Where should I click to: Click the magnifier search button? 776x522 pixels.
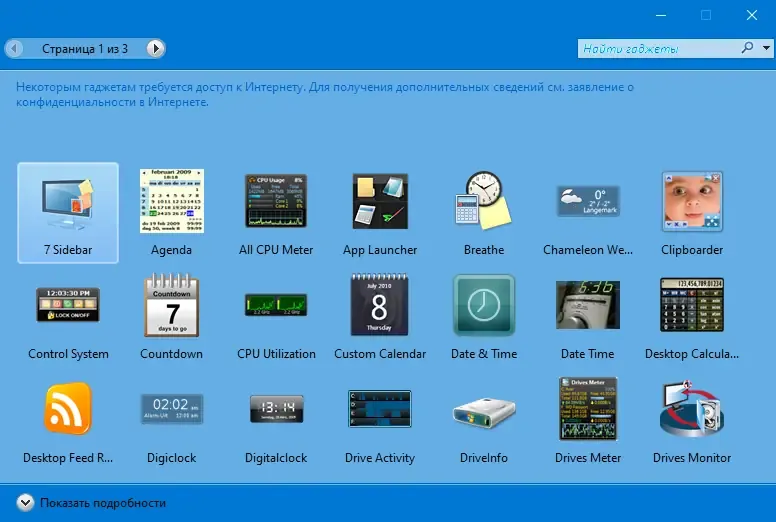[748, 47]
